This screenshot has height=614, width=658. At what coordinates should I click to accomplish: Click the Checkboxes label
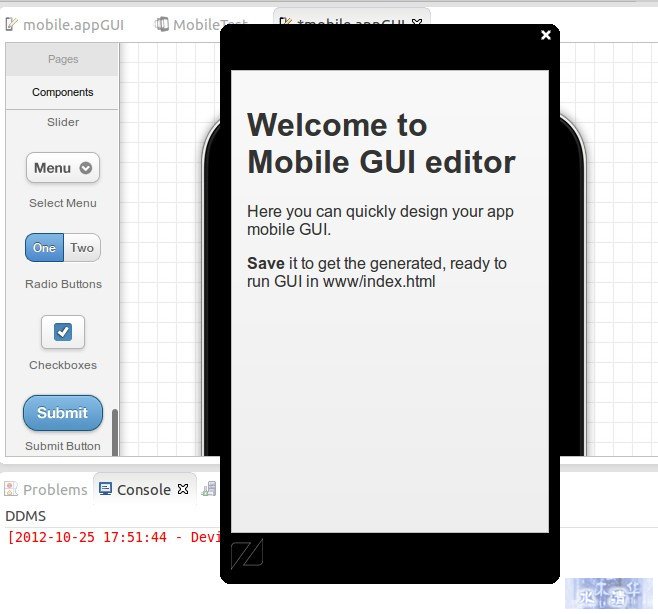tap(63, 365)
